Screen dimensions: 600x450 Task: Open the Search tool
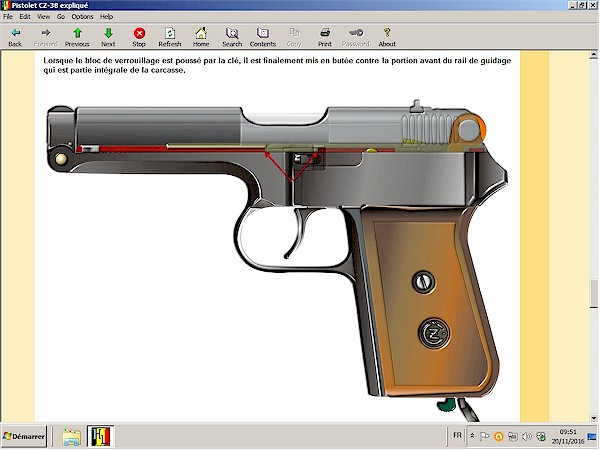[232, 38]
